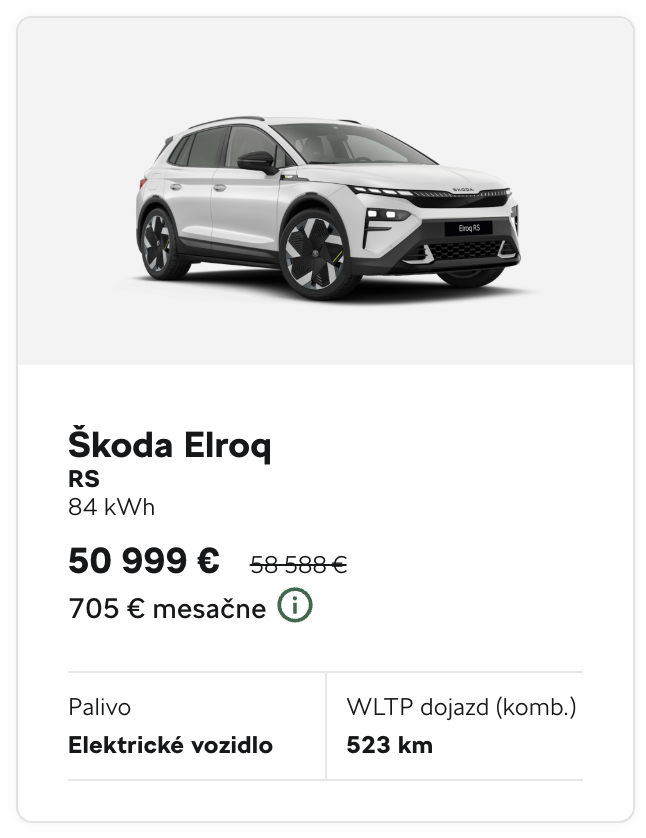Open the Škoda Elroq title link
The image size is (646, 838).
coord(169,445)
